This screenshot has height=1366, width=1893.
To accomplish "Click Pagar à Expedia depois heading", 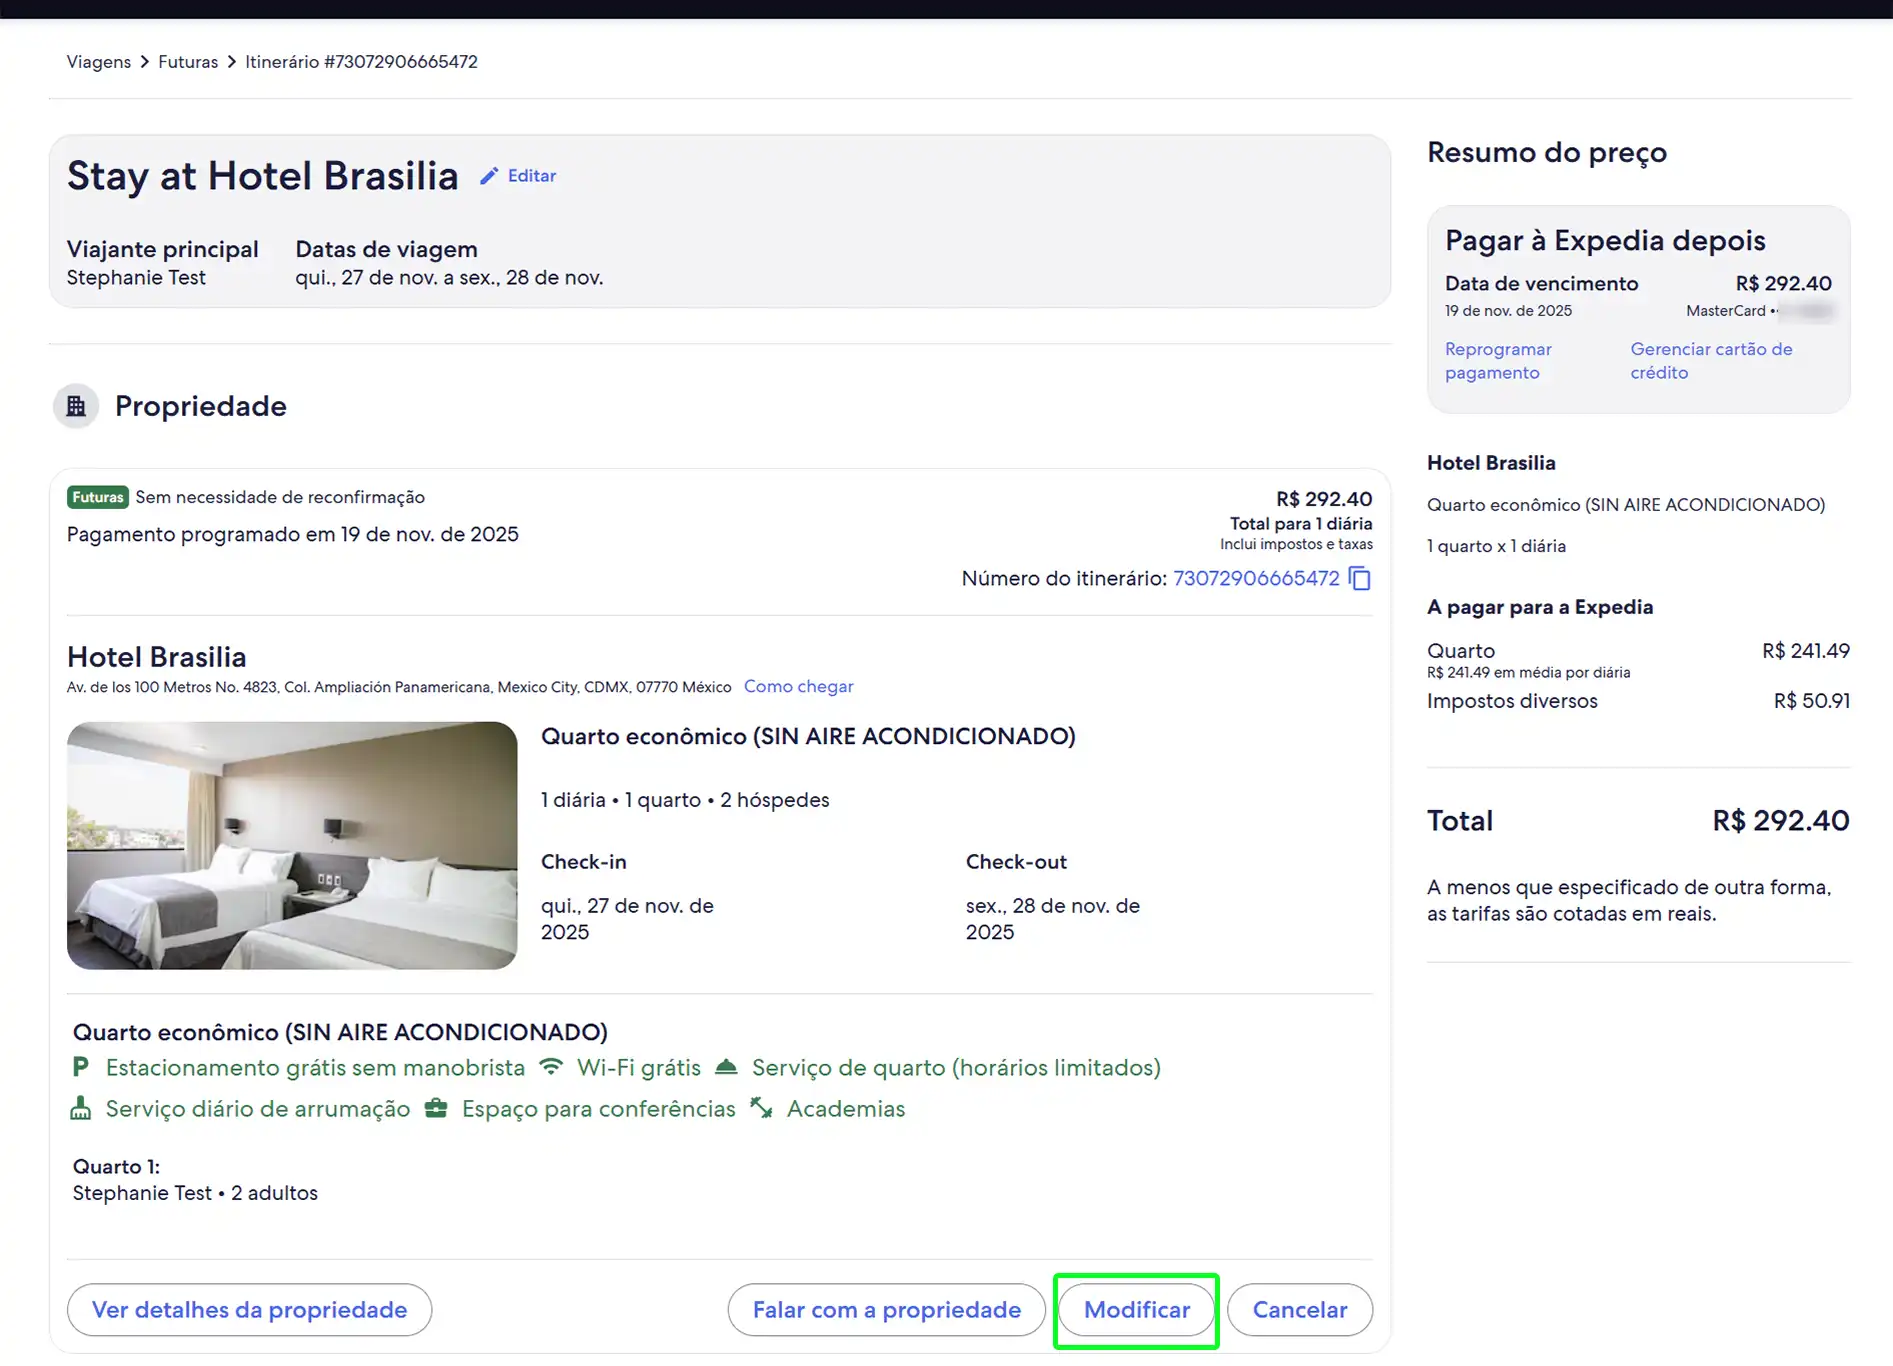I will [x=1605, y=240].
